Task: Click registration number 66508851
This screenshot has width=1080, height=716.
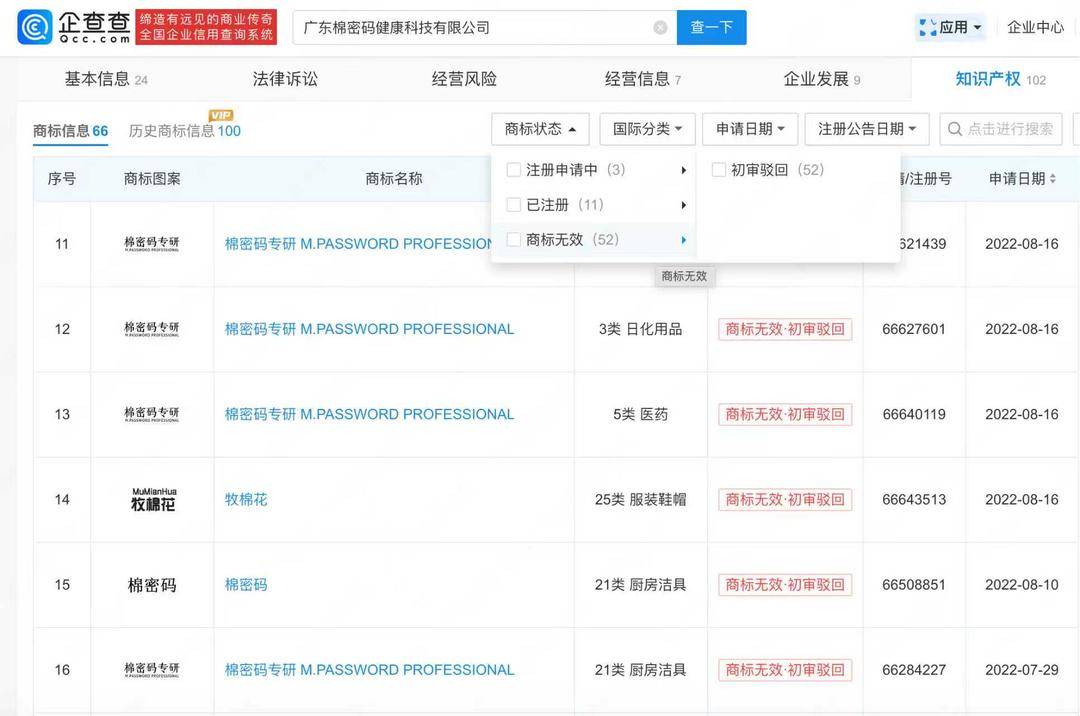Action: click(914, 585)
